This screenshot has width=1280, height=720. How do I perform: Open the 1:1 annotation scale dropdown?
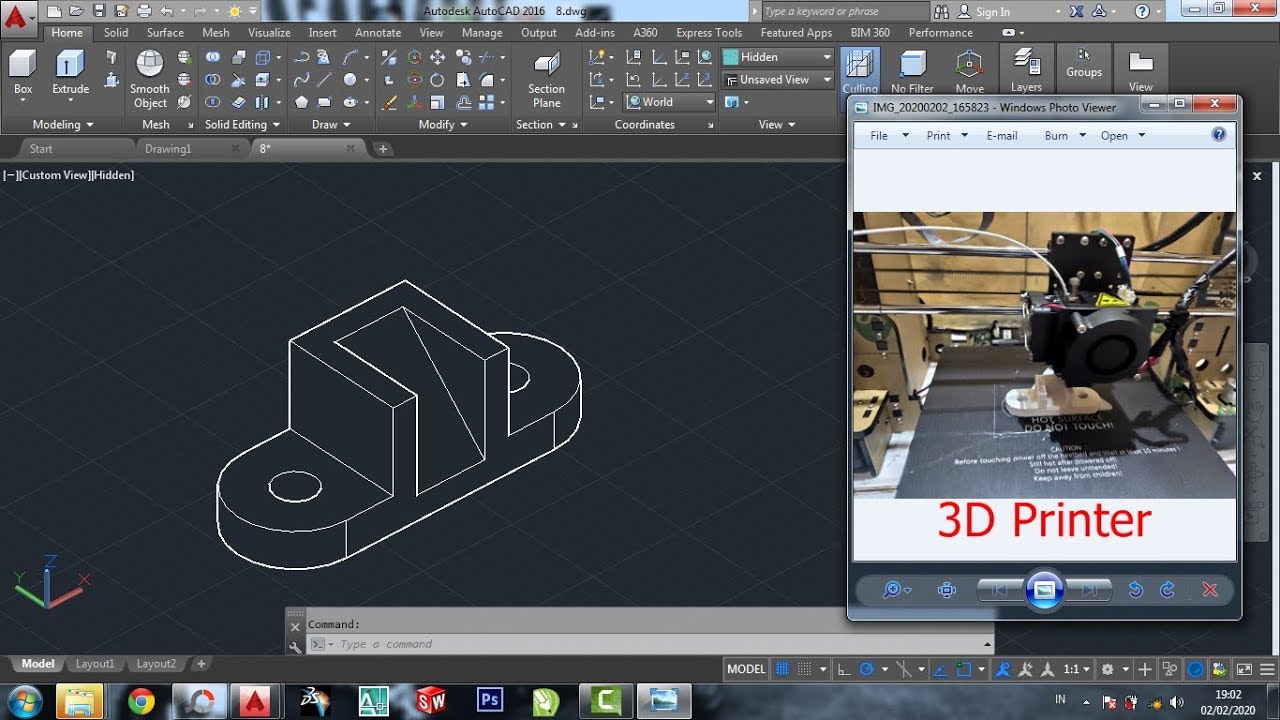click(1077, 669)
